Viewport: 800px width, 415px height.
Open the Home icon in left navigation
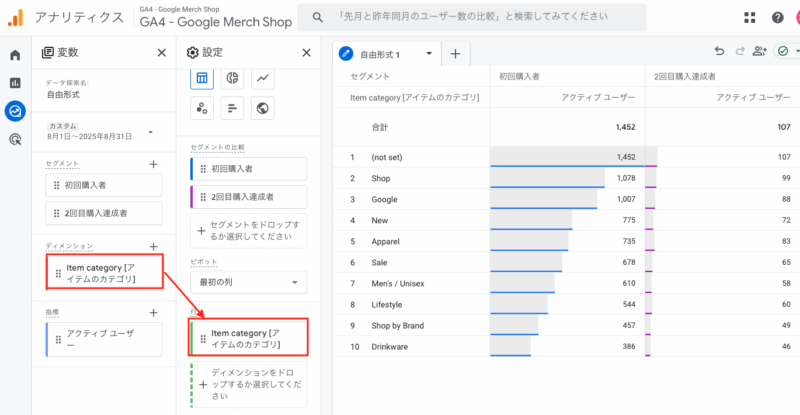click(x=15, y=55)
